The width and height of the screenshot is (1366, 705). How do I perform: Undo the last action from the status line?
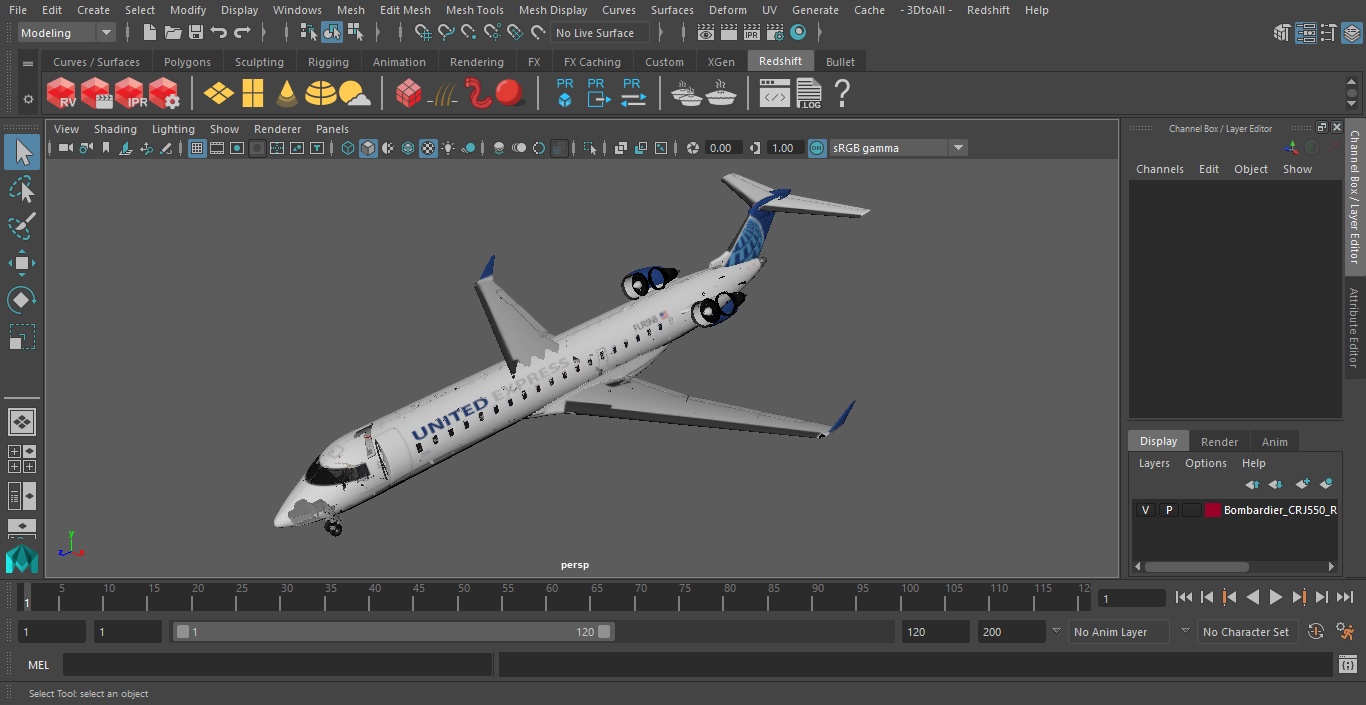coord(219,33)
